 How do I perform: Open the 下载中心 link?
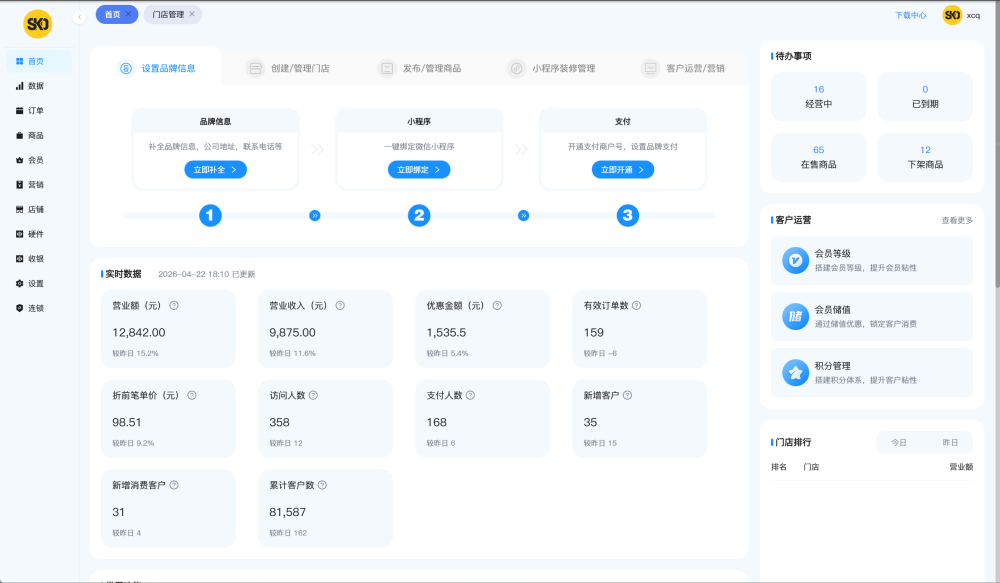(910, 15)
